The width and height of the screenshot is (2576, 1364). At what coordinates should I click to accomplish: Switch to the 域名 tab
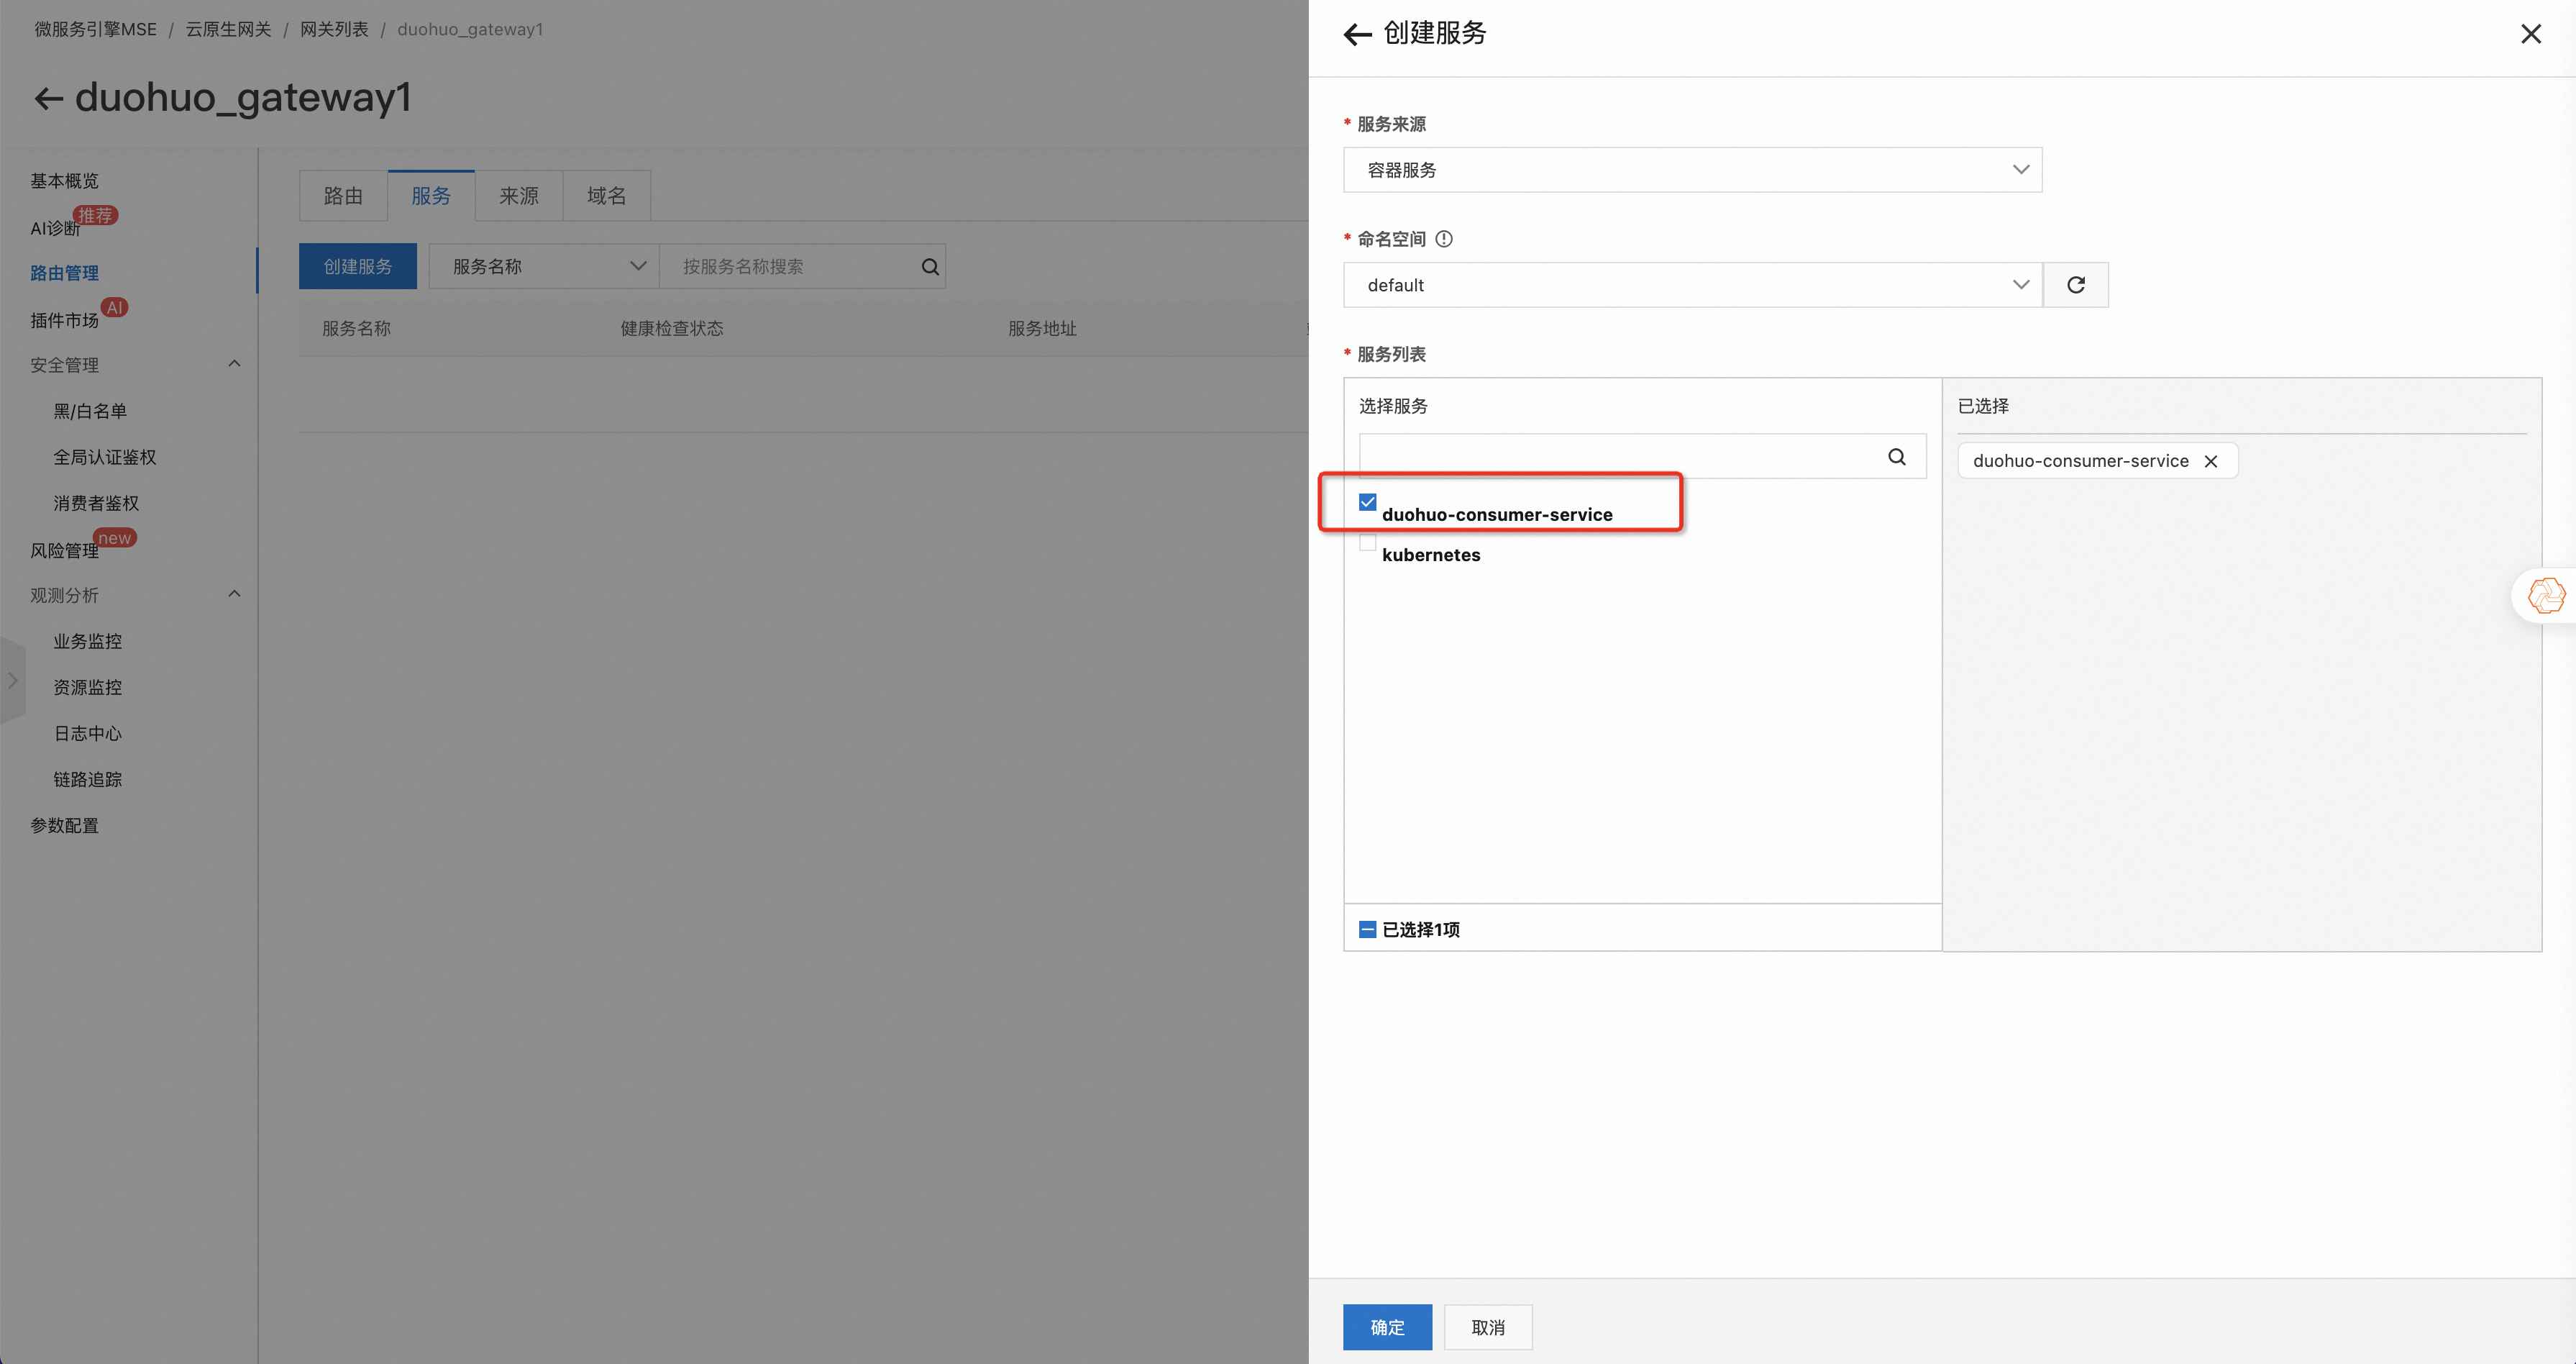point(606,196)
